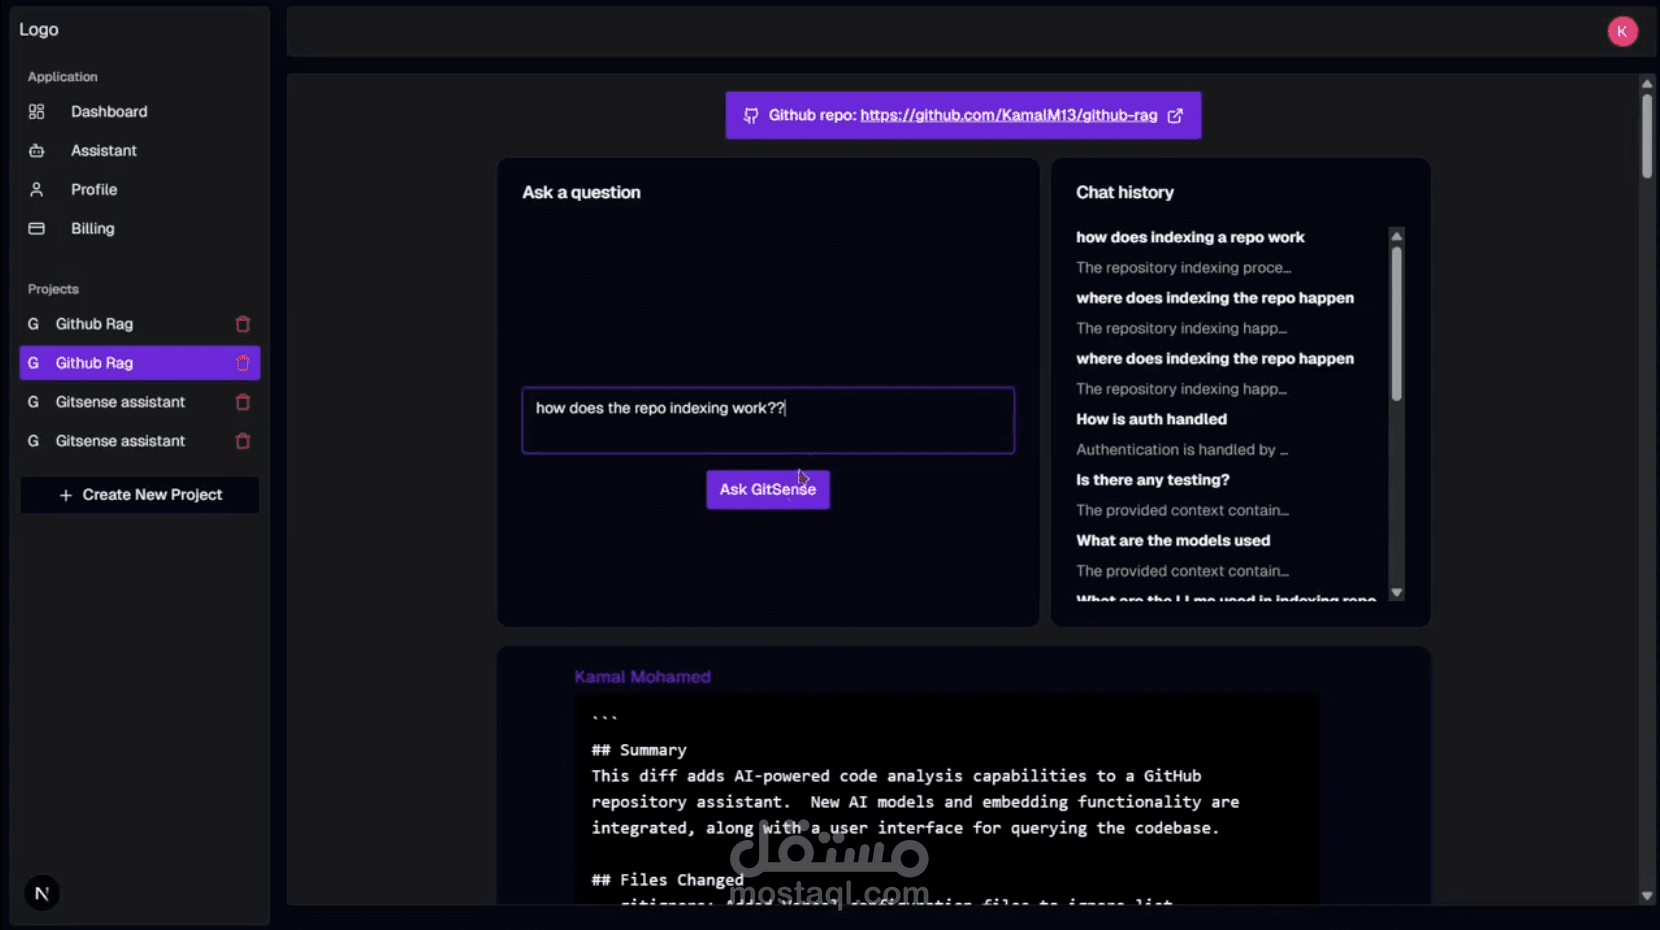Viewport: 1660px width, 930px height.
Task: Delete the first Github Rag project
Action: click(x=242, y=324)
